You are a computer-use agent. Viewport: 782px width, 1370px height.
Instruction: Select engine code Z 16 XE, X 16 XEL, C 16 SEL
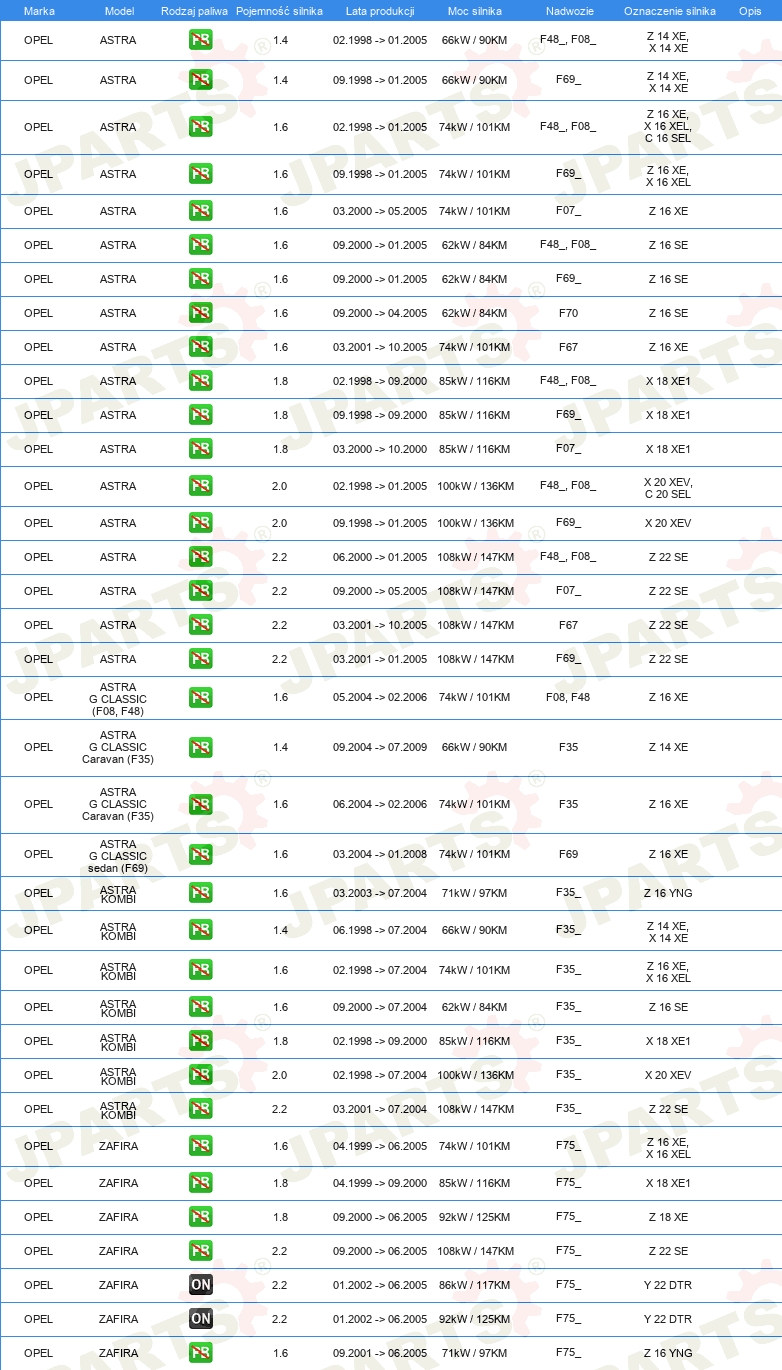coord(668,127)
